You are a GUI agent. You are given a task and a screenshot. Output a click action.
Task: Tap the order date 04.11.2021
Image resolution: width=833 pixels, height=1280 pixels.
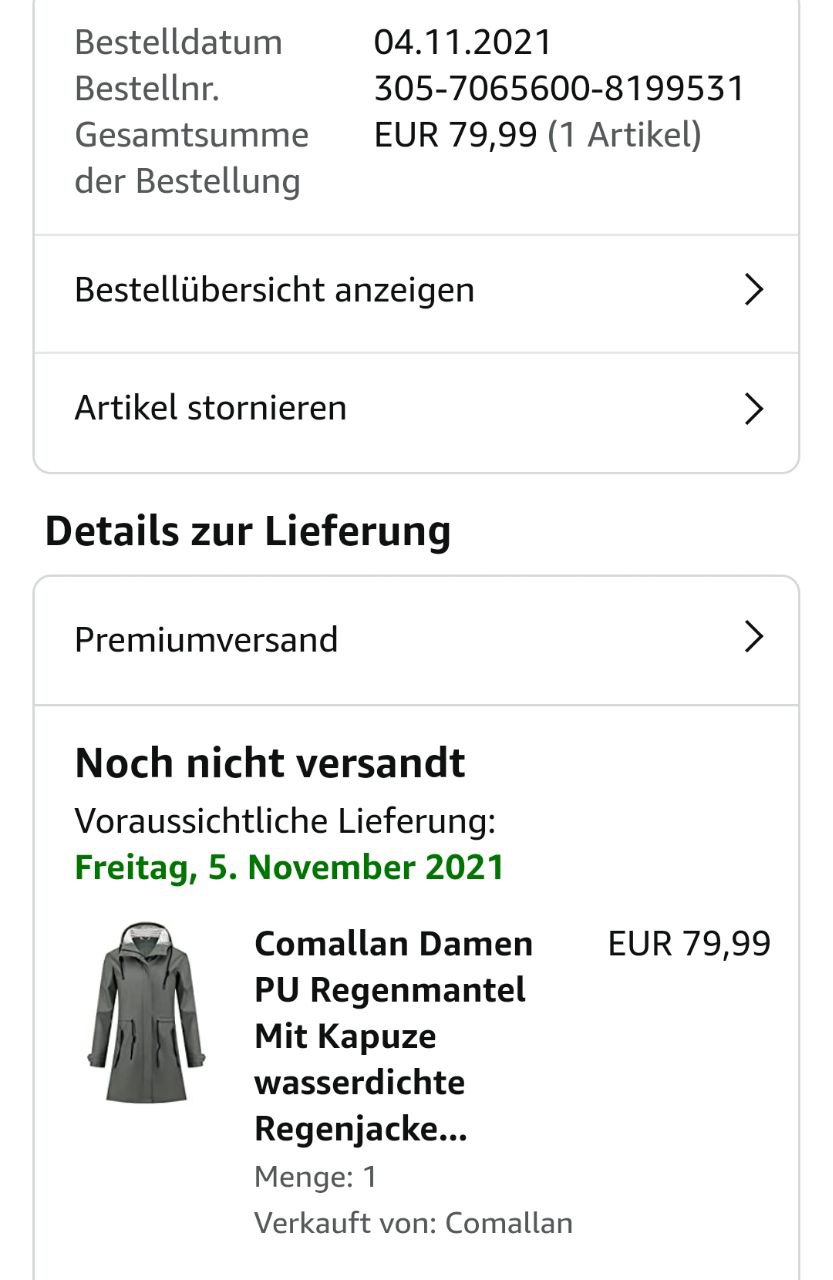click(x=463, y=42)
